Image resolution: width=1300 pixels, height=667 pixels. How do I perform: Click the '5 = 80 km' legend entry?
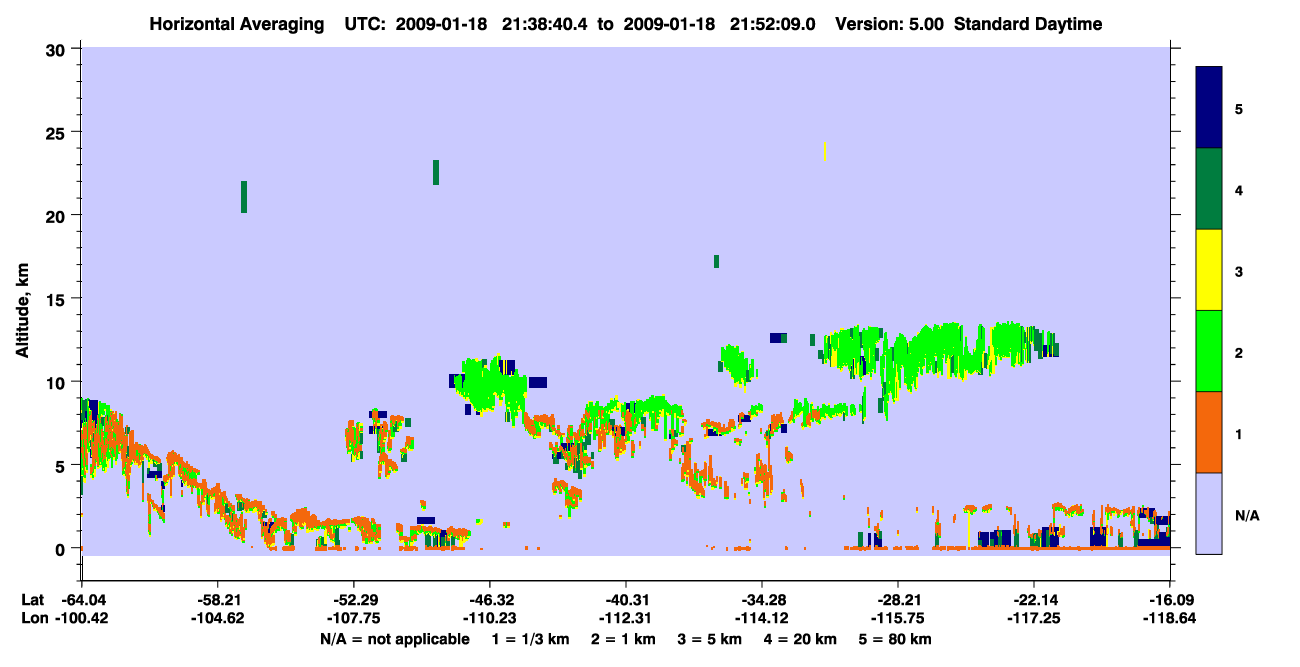pos(896,639)
